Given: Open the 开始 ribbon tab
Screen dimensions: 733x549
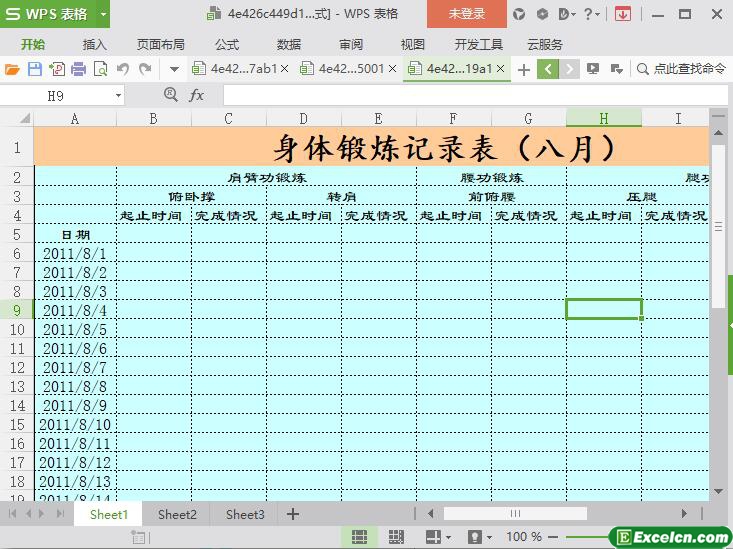Looking at the screenshot, I should 33,44.
